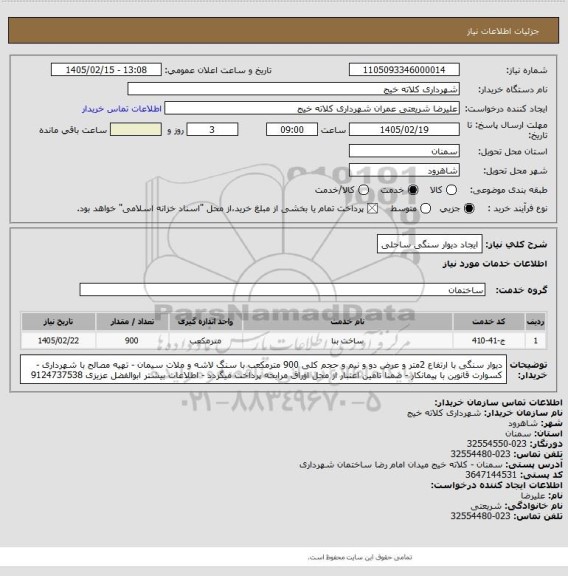
Task: Click the buyer notes text box
Action: [x=263, y=370]
